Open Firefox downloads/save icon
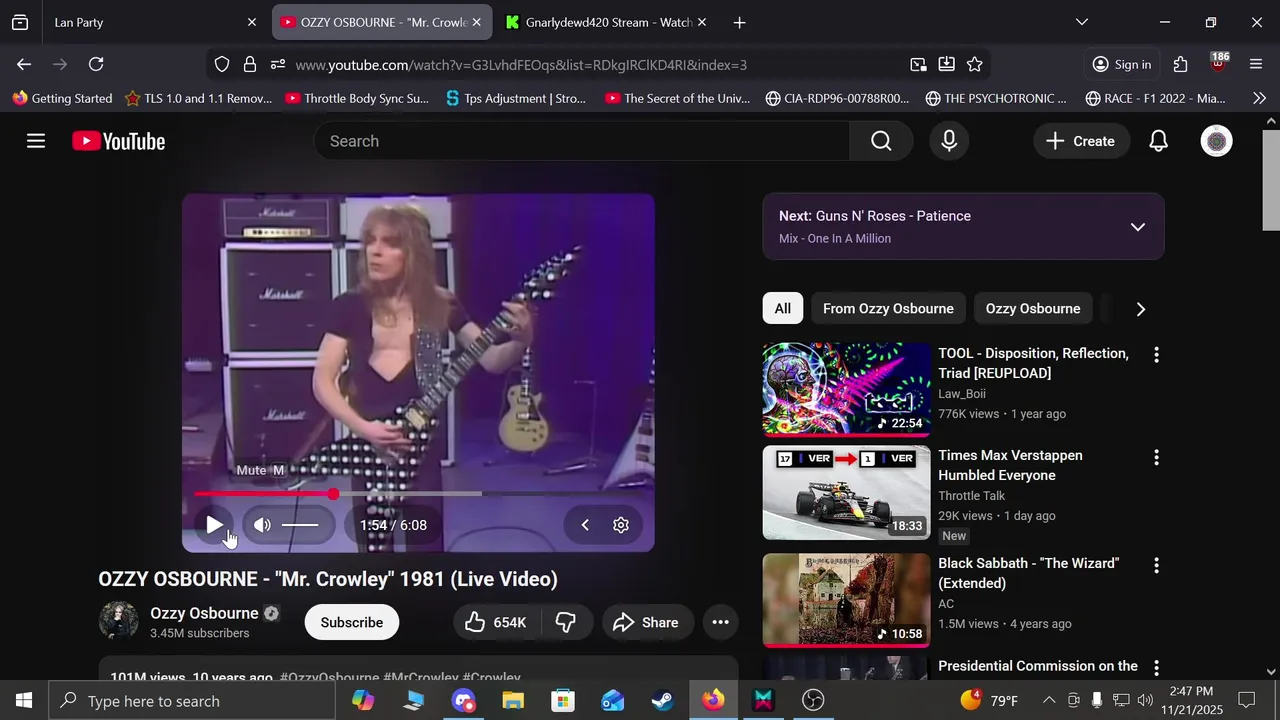Image resolution: width=1280 pixels, height=720 pixels. tap(946, 64)
